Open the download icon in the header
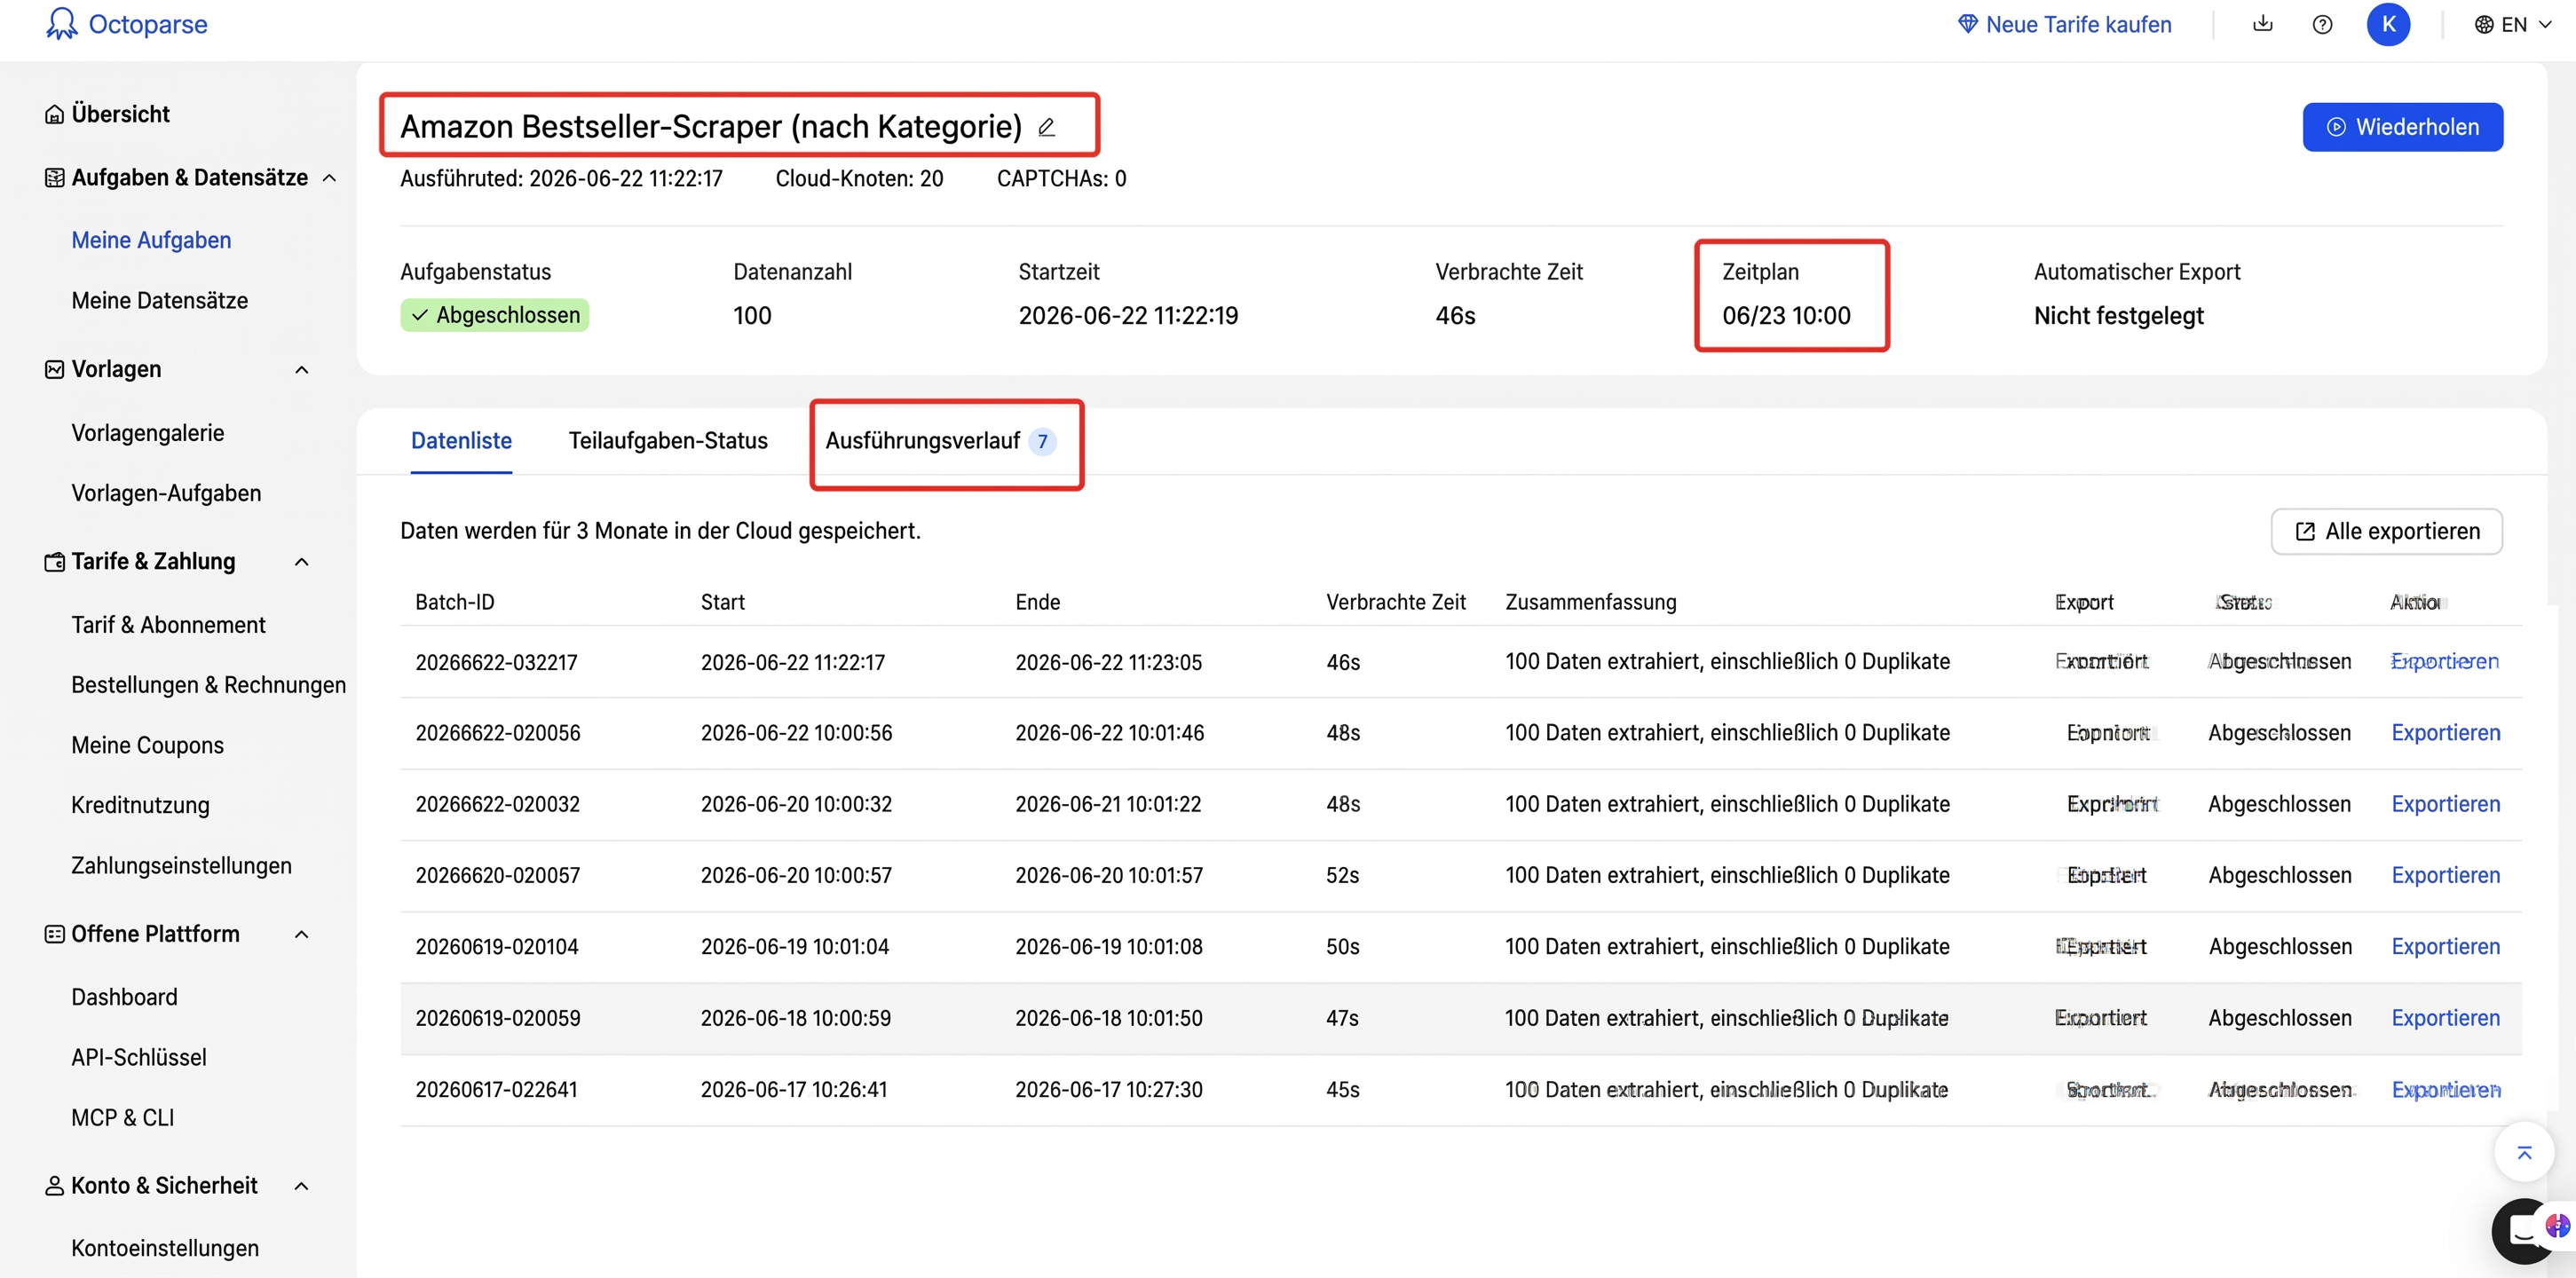Viewport: 2576px width, 1278px height. pyautogui.click(x=2262, y=24)
